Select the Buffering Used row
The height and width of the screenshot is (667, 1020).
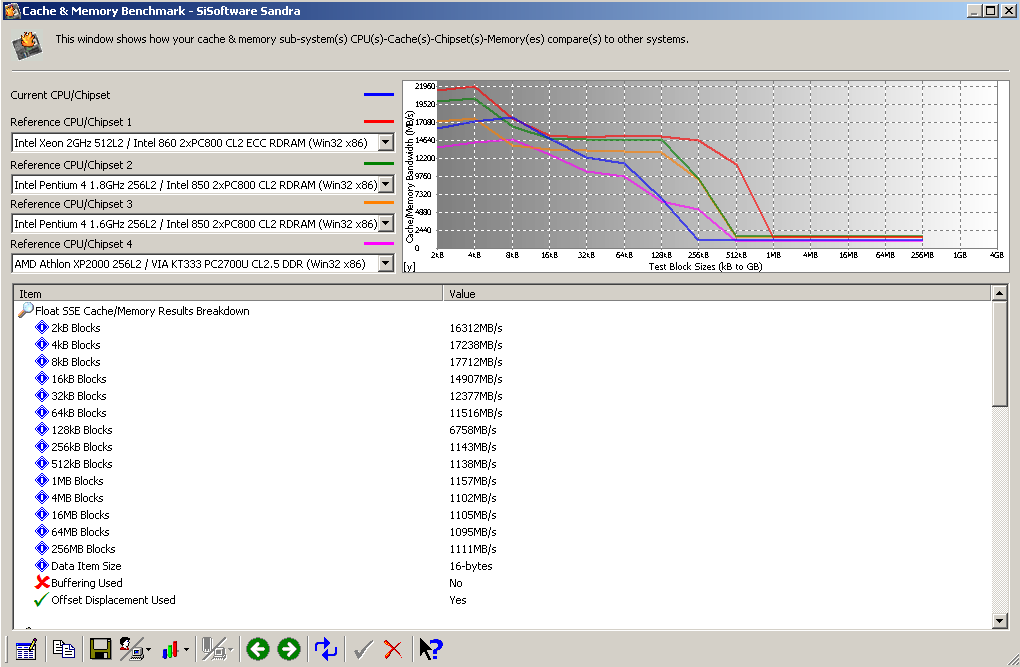87,583
